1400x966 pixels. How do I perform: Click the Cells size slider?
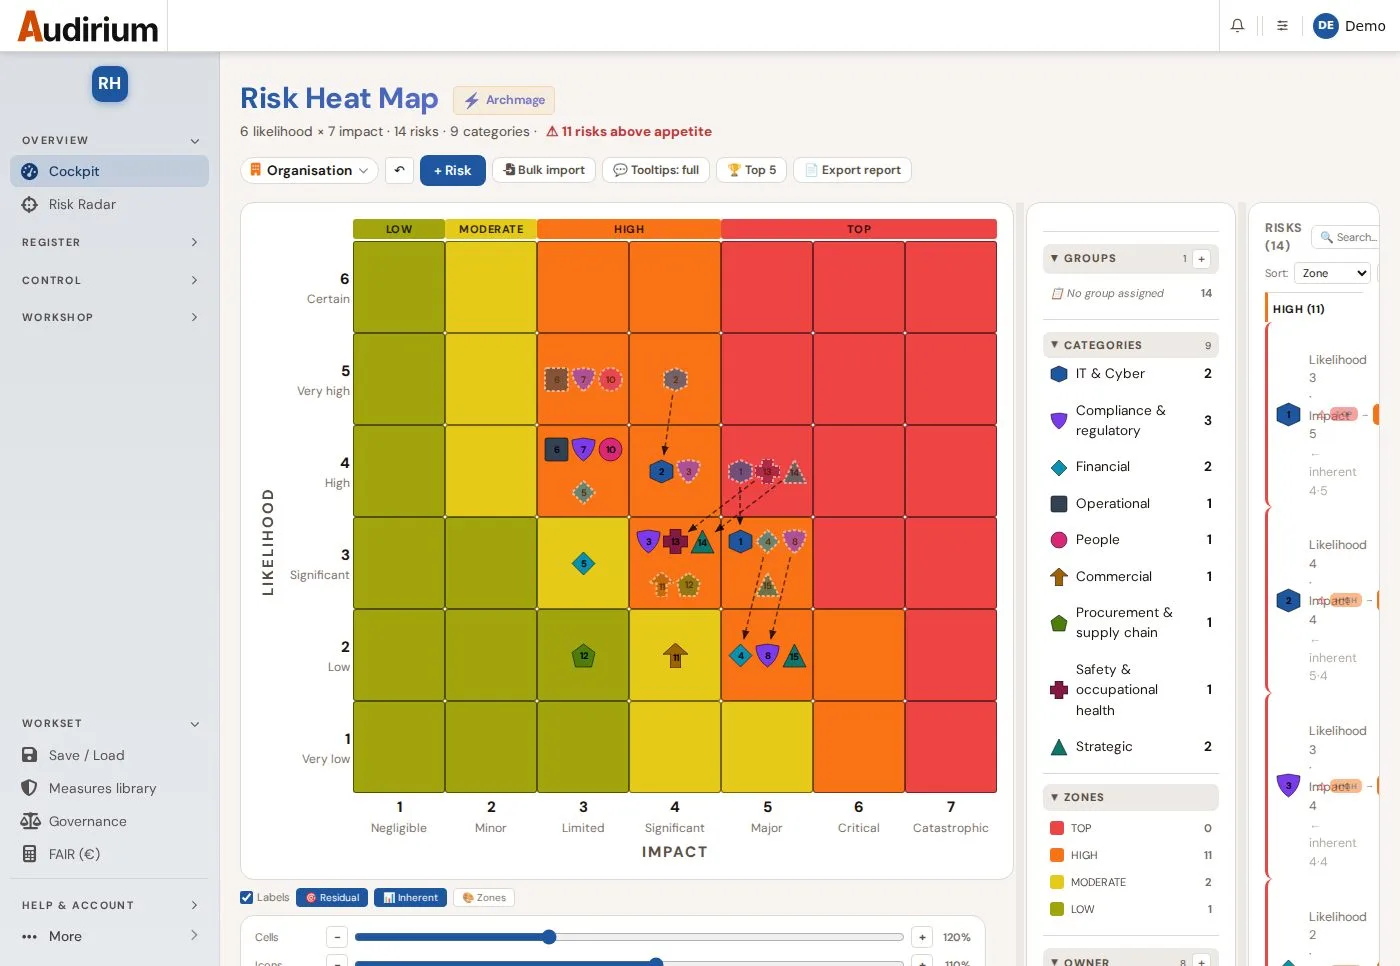(629, 937)
